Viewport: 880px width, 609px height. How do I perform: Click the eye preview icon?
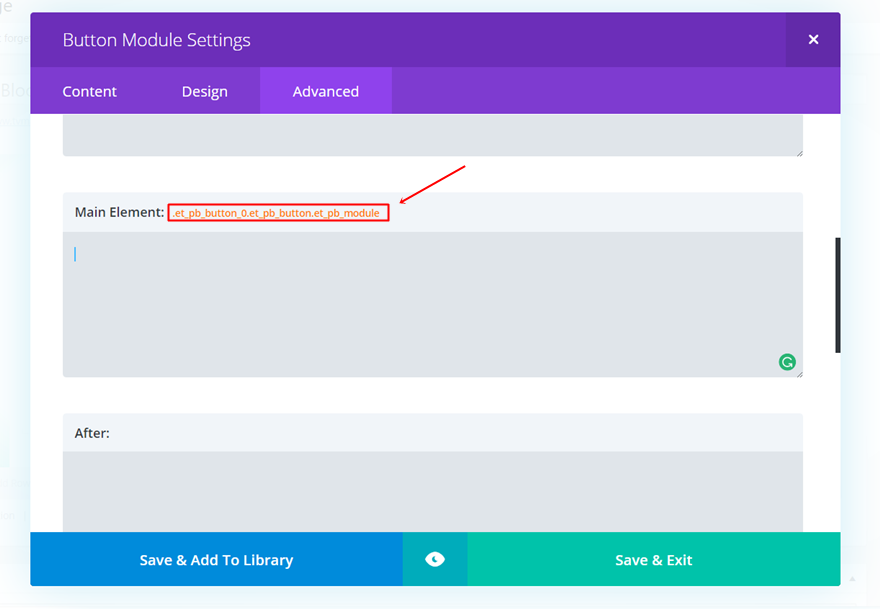tap(435, 560)
